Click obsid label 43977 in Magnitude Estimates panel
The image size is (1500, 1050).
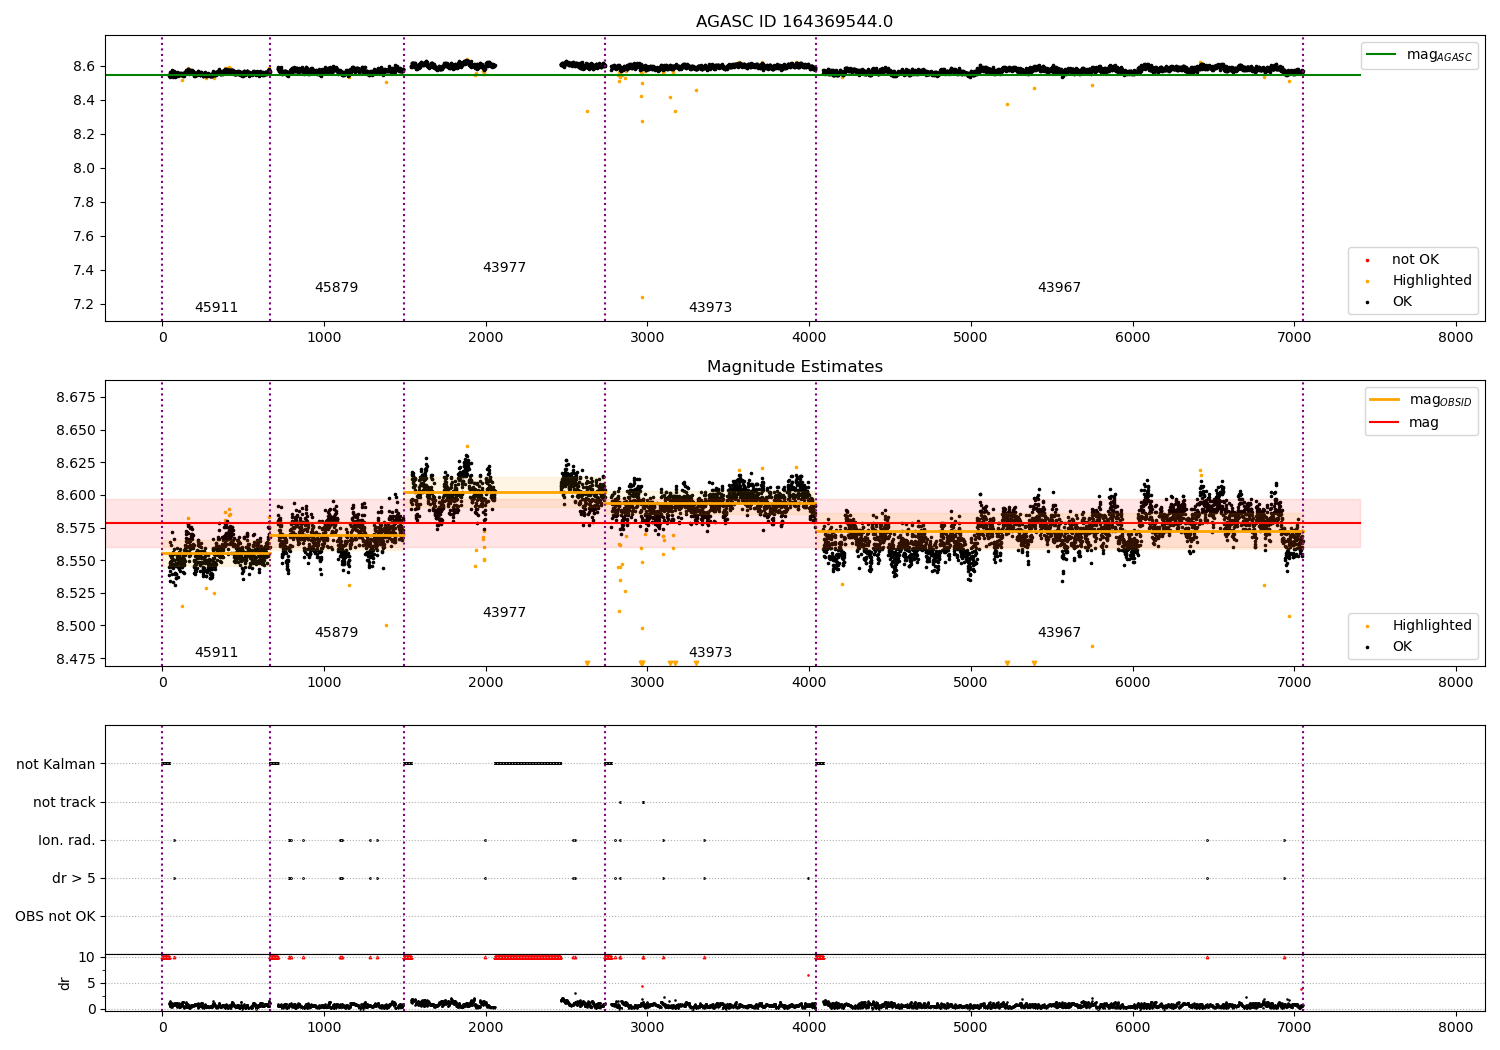click(x=504, y=613)
